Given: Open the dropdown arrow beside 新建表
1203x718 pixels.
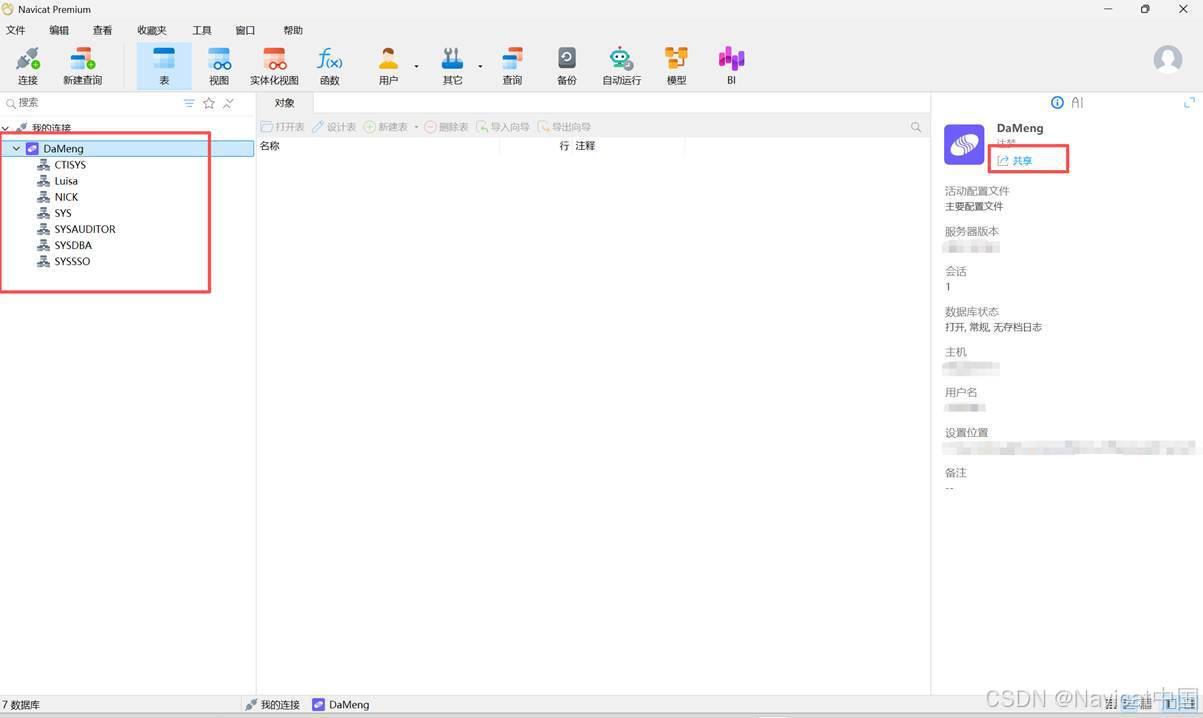Looking at the screenshot, I should pyautogui.click(x=416, y=127).
